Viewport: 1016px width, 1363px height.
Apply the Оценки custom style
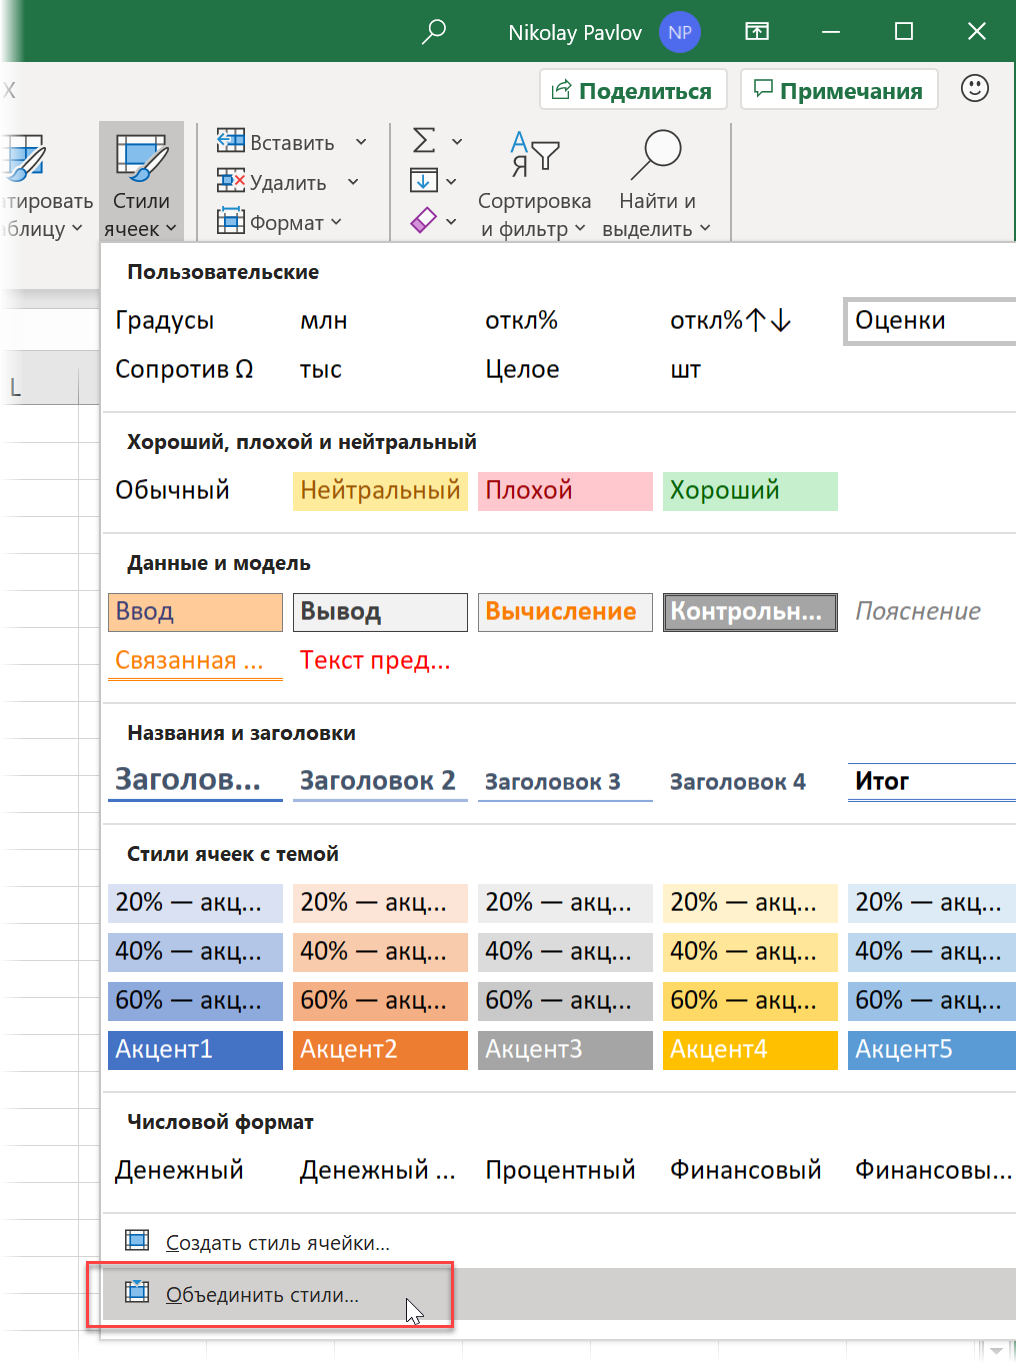coord(930,321)
